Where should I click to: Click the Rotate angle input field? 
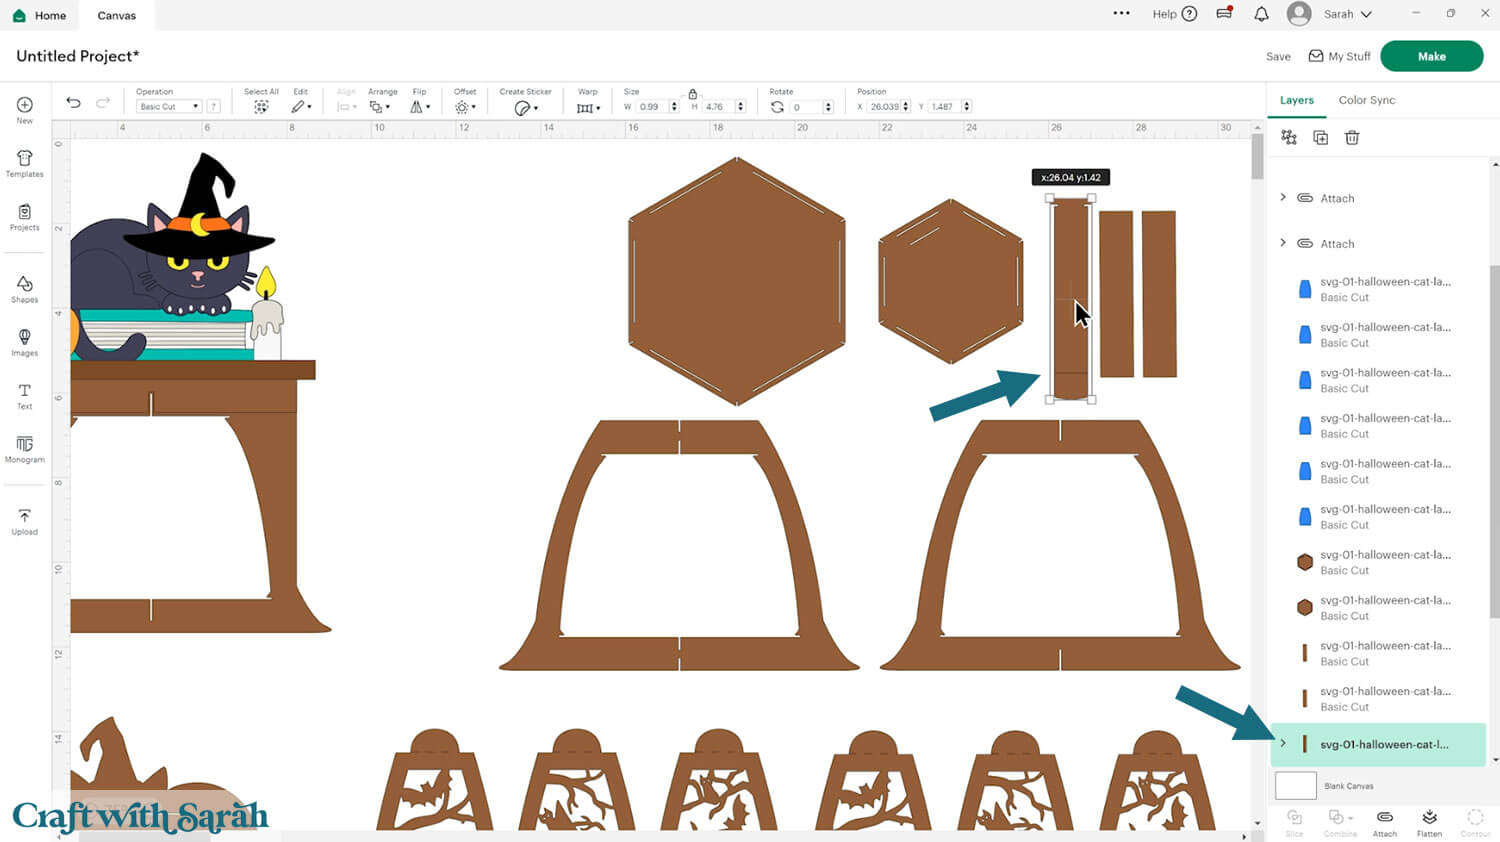click(805, 107)
